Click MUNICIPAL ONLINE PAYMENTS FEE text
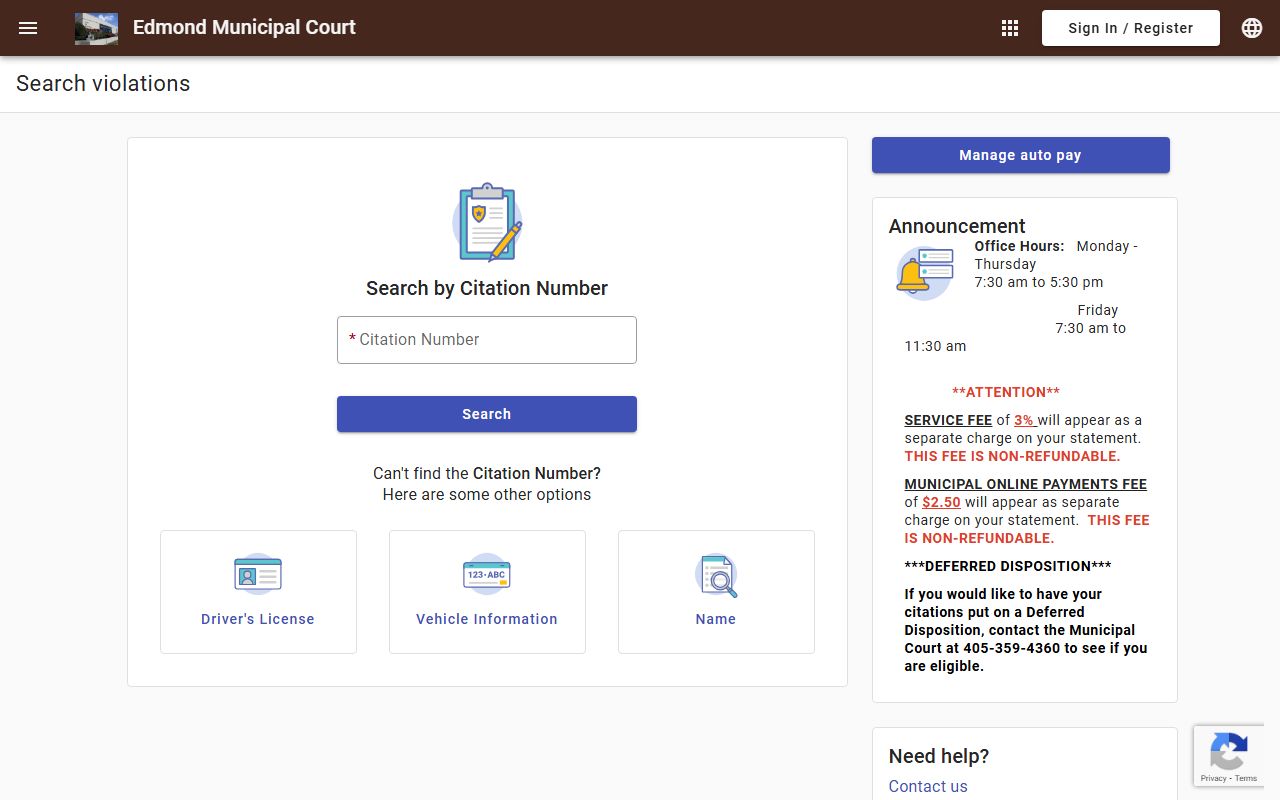Viewport: 1280px width, 800px height. pyautogui.click(x=1026, y=484)
